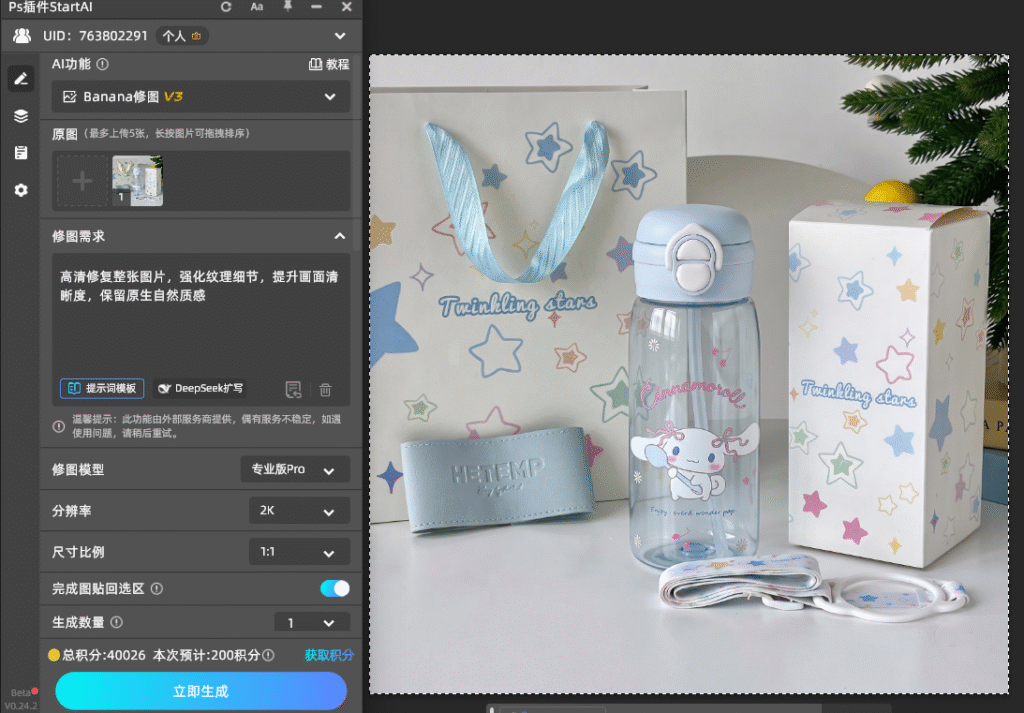Collapse the 修图需求 section
The height and width of the screenshot is (713, 1024).
coord(340,236)
